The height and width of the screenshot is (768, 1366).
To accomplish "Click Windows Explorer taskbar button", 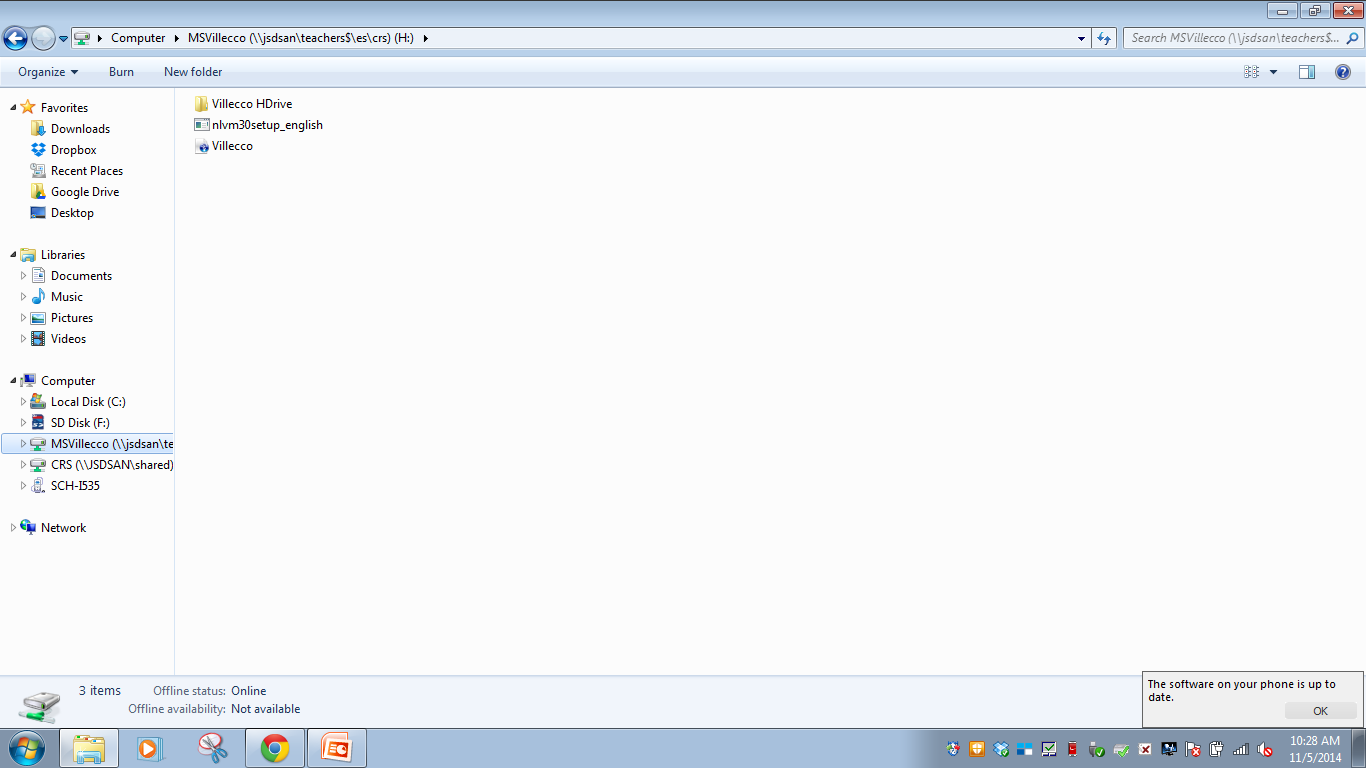I will coord(89,748).
